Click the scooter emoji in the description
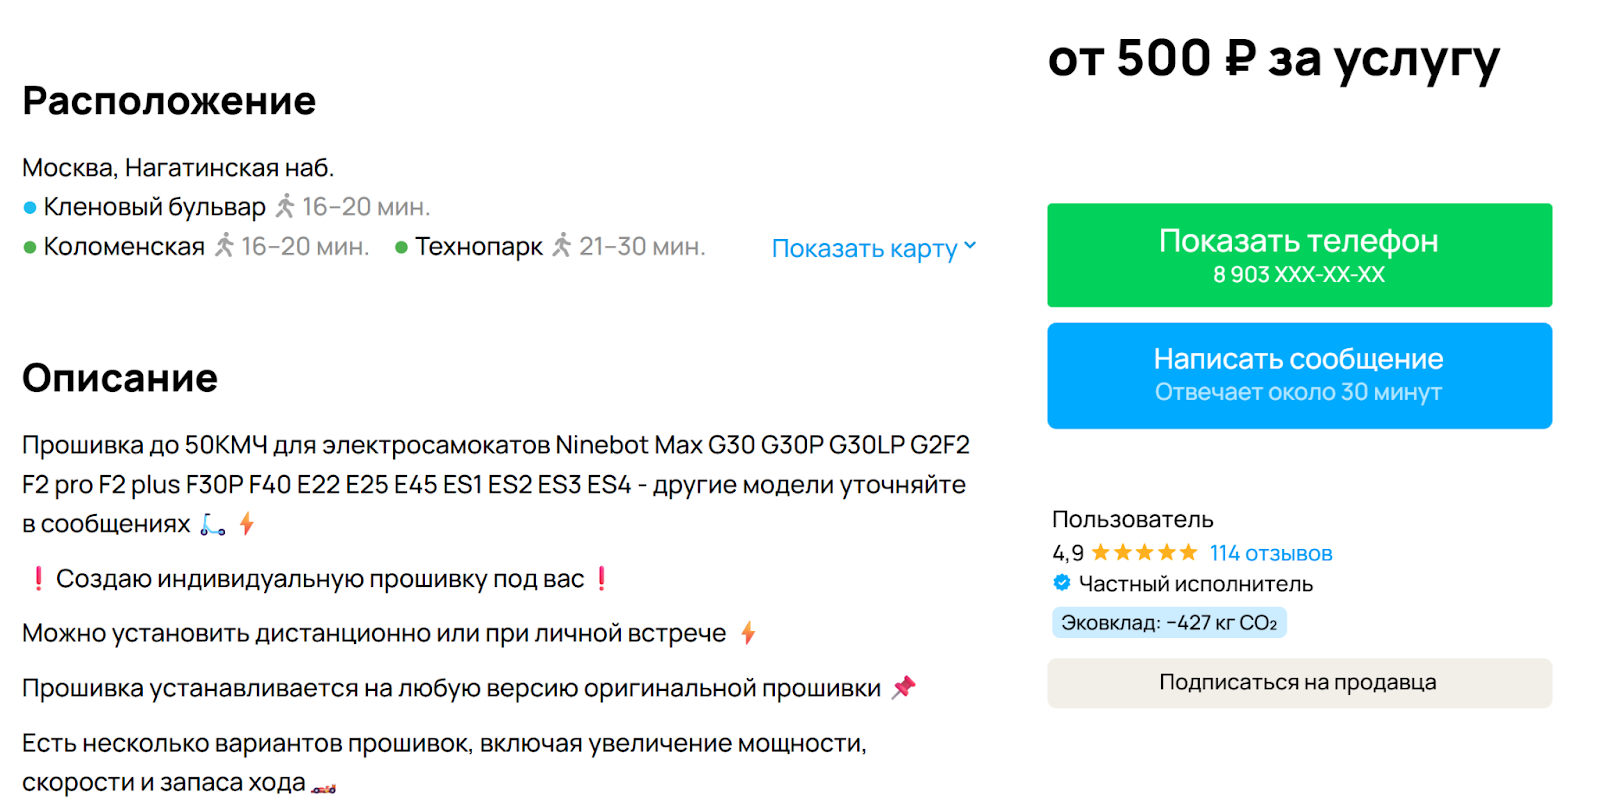Viewport: 1600px width, 809px height. [213, 524]
